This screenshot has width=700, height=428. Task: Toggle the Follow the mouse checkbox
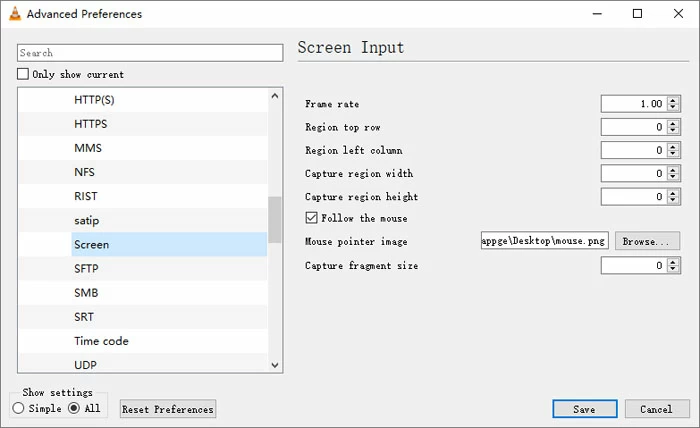[311, 218]
